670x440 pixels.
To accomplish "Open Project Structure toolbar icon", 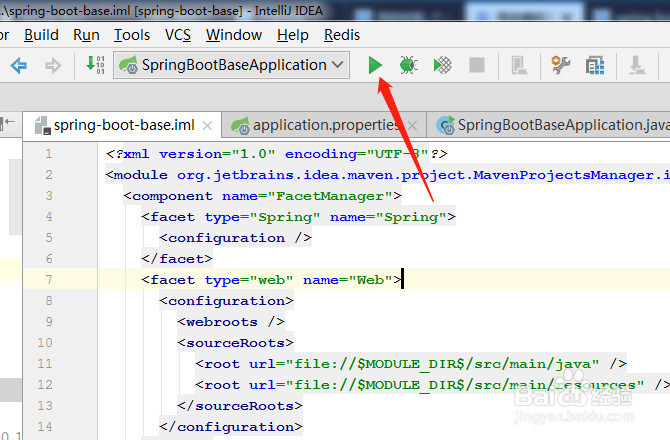I will click(x=595, y=65).
